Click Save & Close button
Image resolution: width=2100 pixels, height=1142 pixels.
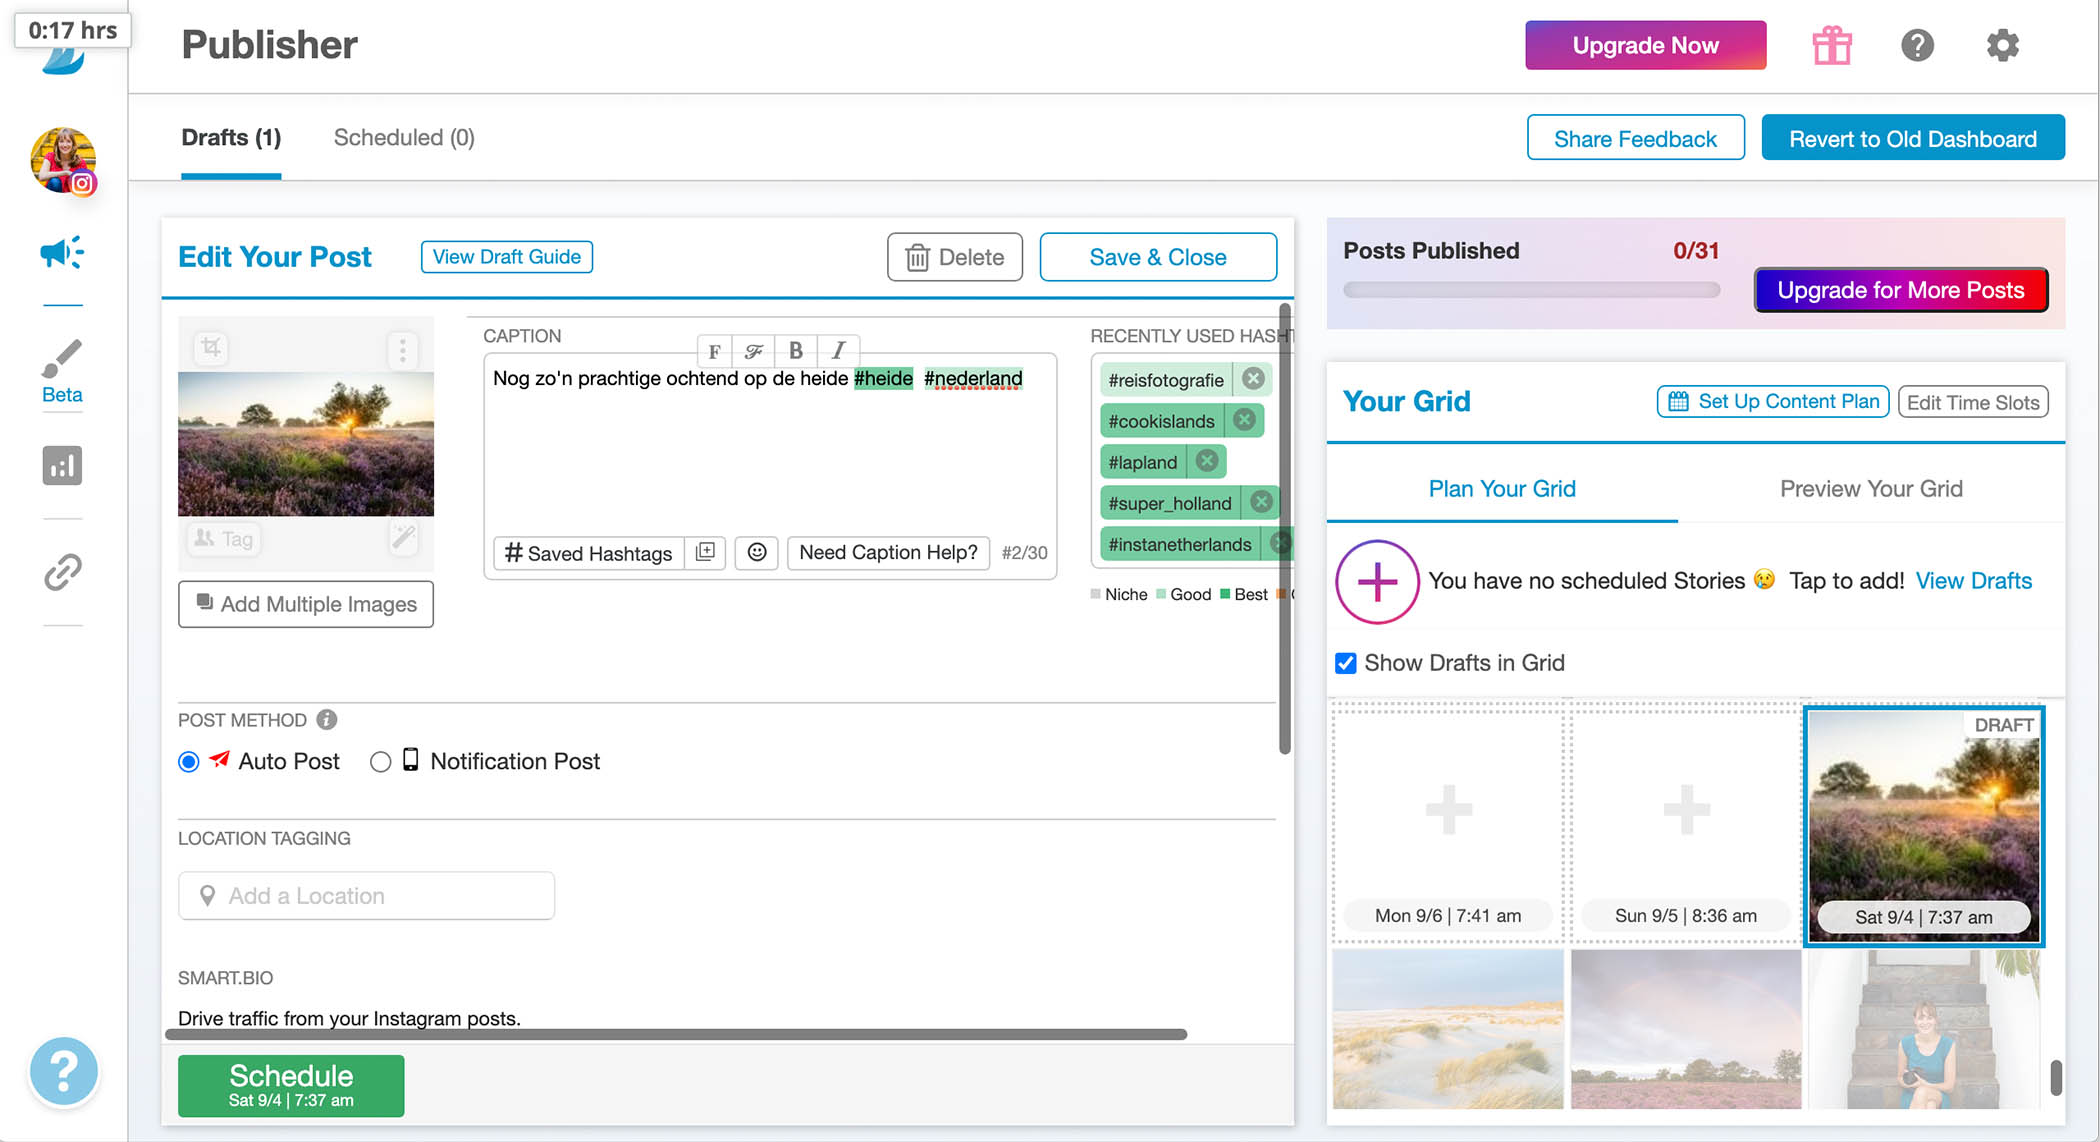tap(1157, 257)
